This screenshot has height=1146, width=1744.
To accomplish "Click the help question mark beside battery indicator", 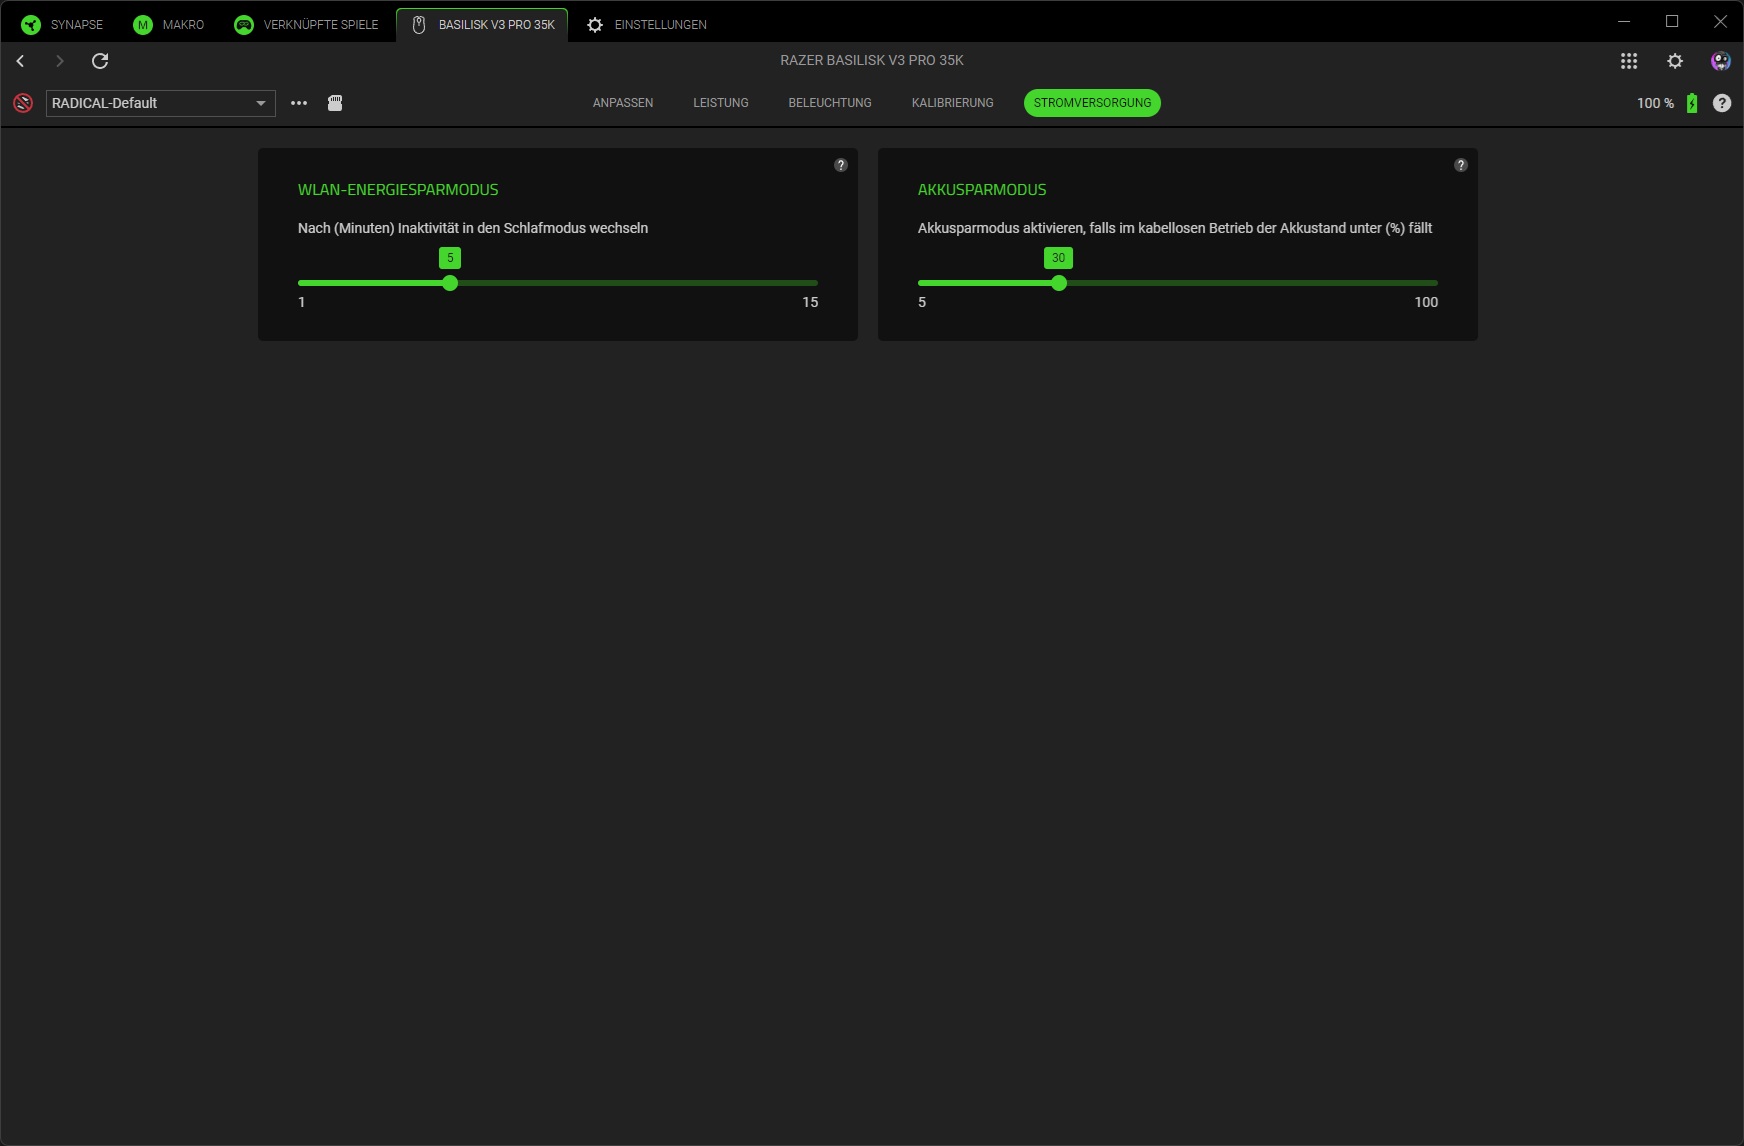I will coord(1722,103).
